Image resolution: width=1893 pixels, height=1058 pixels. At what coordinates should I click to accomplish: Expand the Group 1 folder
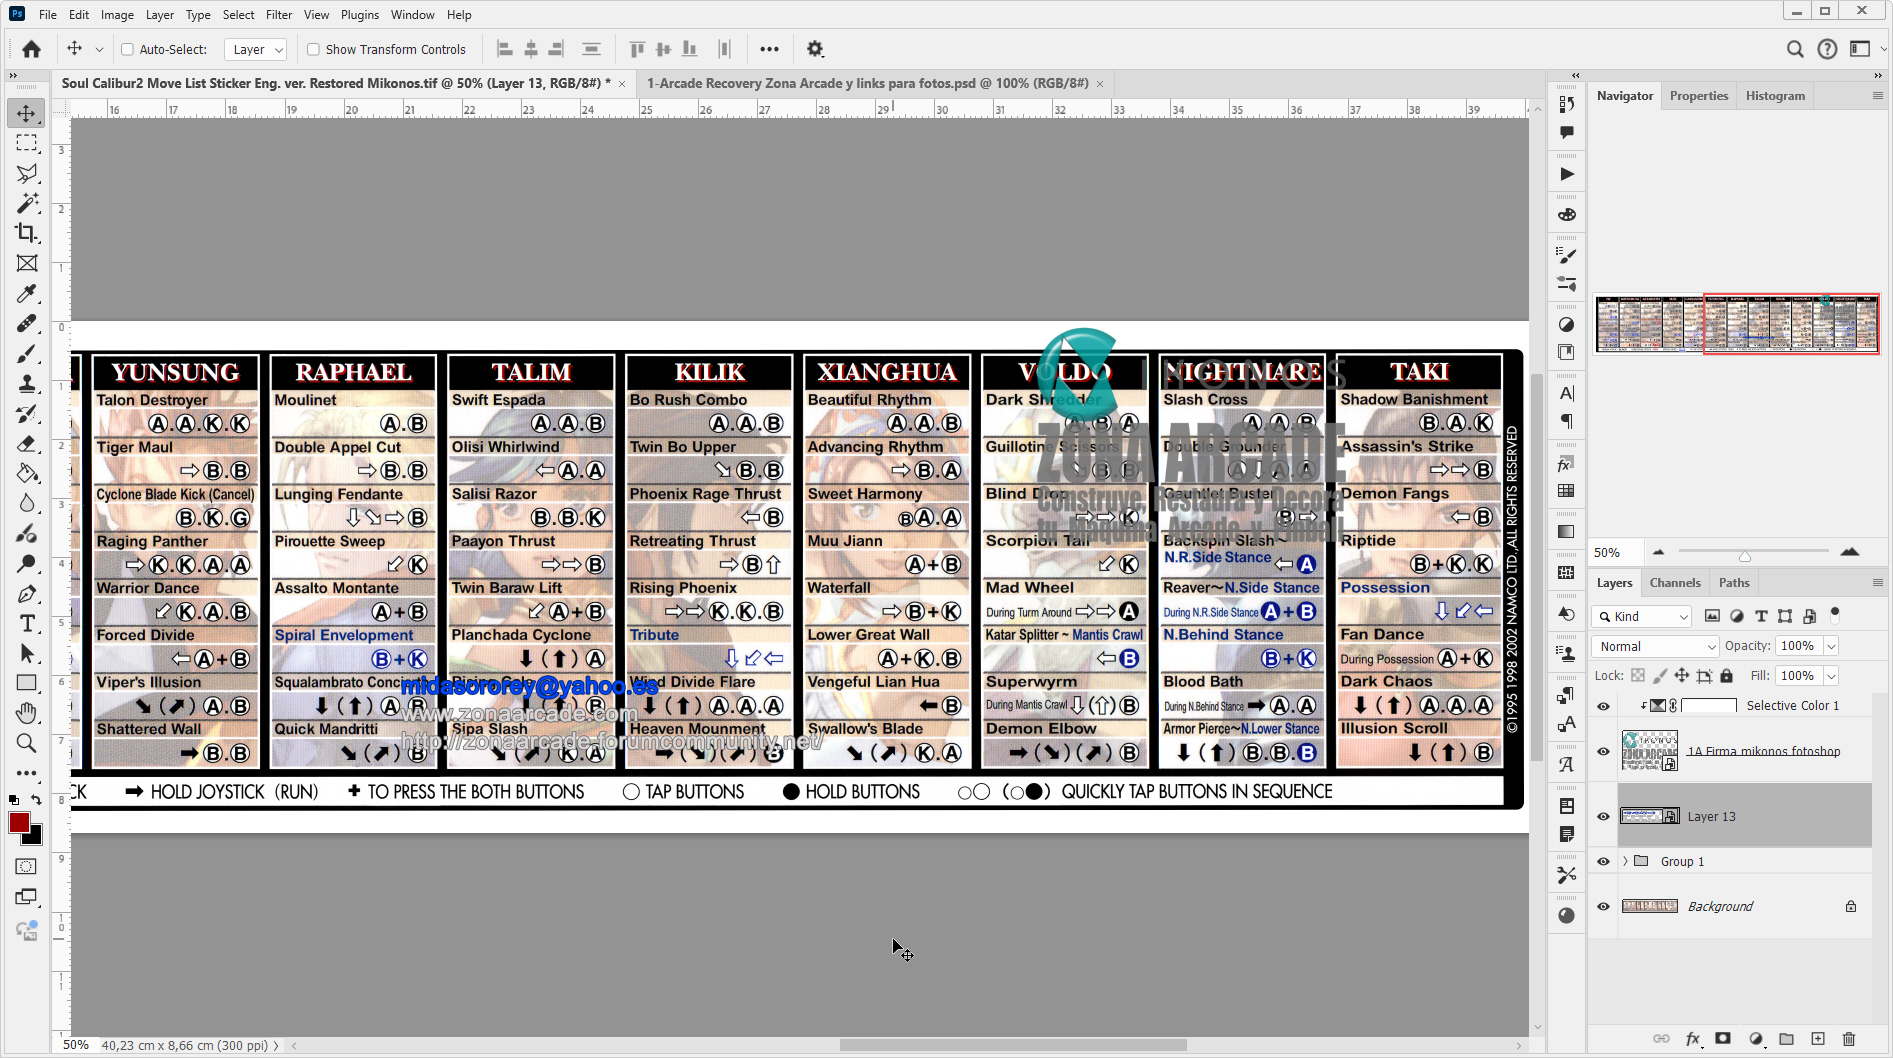[1626, 861]
